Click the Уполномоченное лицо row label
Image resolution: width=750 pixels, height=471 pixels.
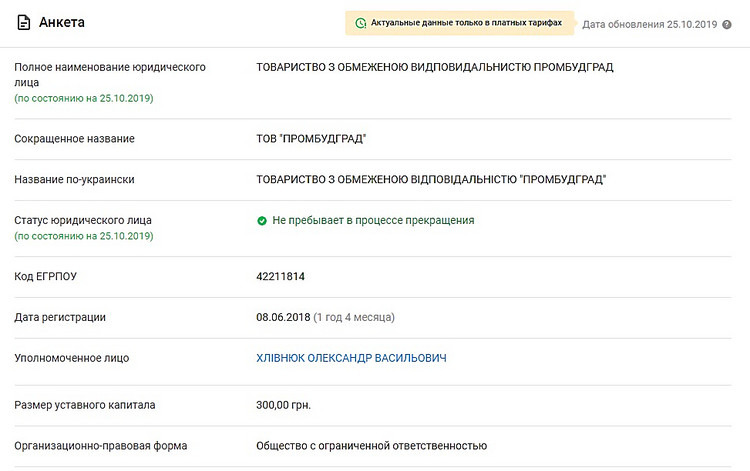(x=71, y=358)
